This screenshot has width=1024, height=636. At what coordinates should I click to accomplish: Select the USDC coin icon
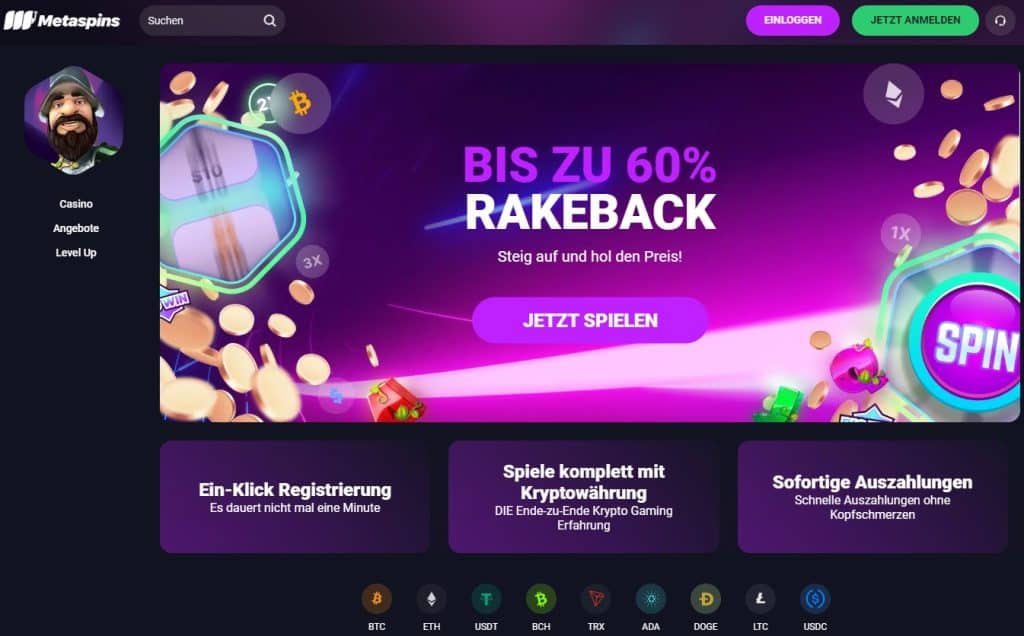(x=815, y=599)
